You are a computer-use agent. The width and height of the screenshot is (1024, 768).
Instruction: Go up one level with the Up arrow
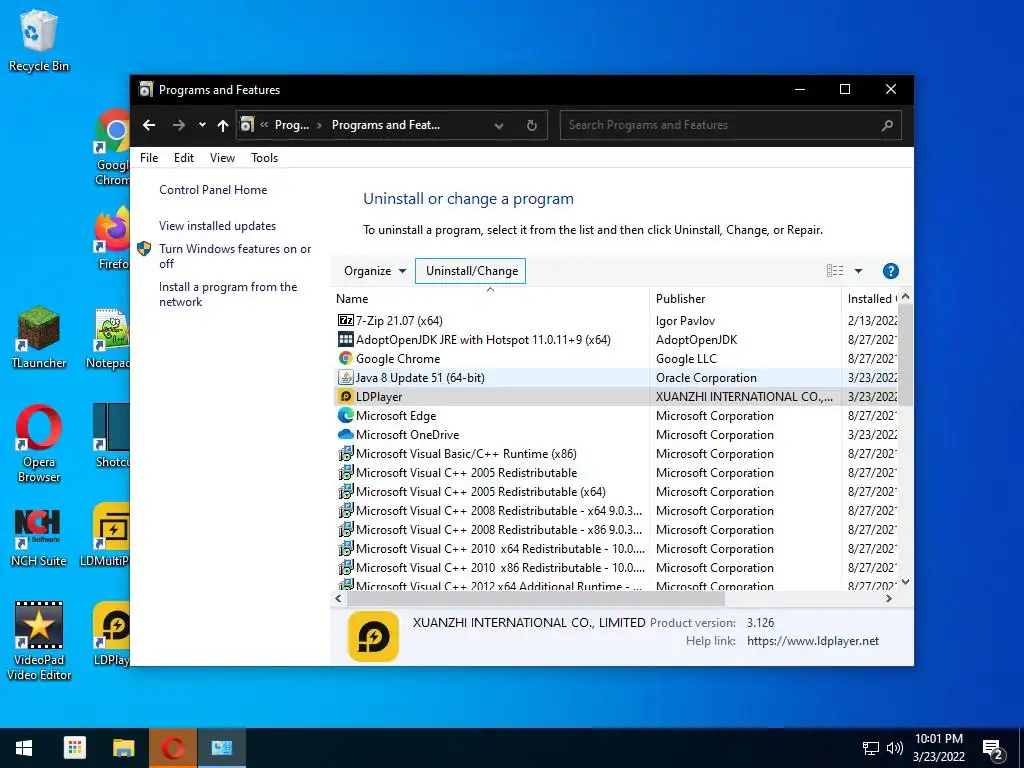(x=223, y=125)
